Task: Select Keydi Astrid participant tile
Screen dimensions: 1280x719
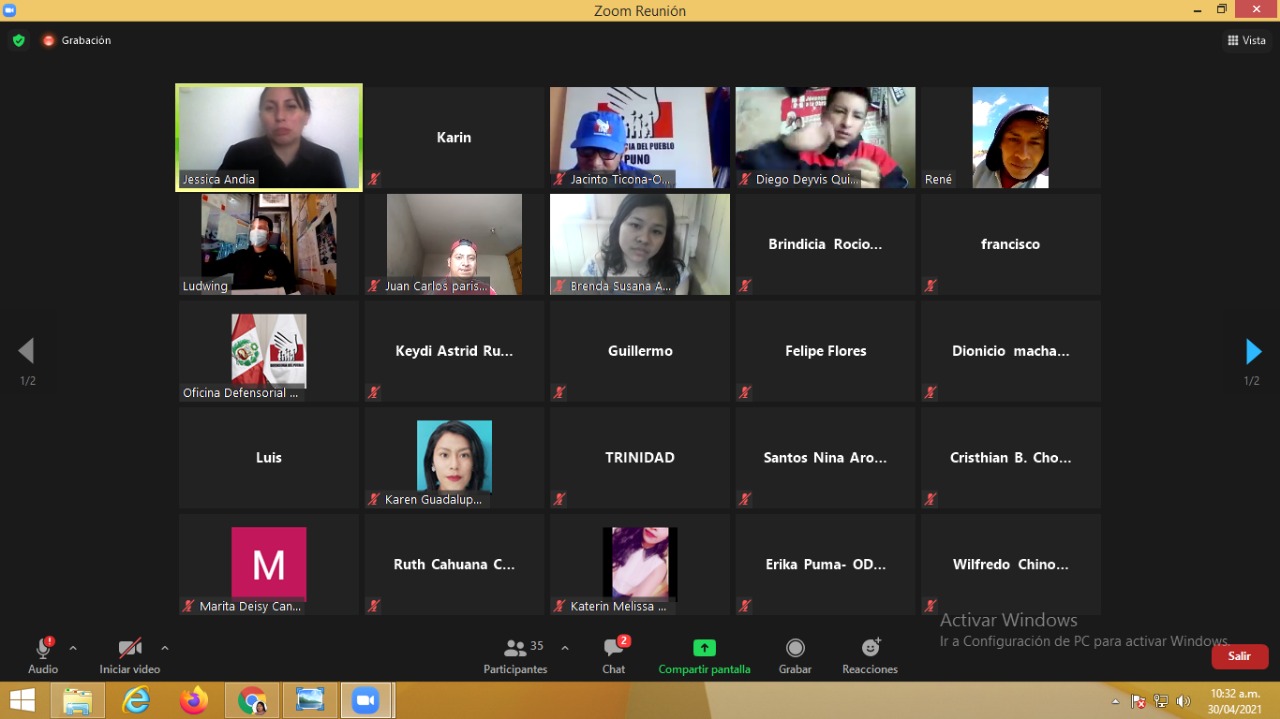Action: [x=454, y=351]
